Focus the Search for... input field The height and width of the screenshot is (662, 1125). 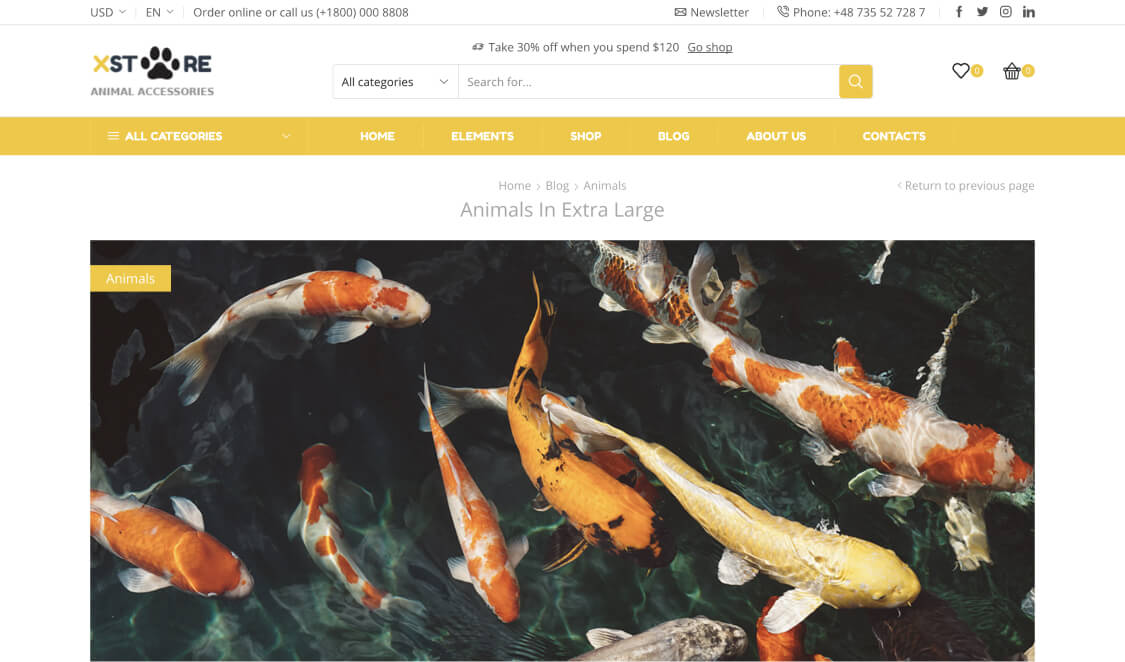649,82
